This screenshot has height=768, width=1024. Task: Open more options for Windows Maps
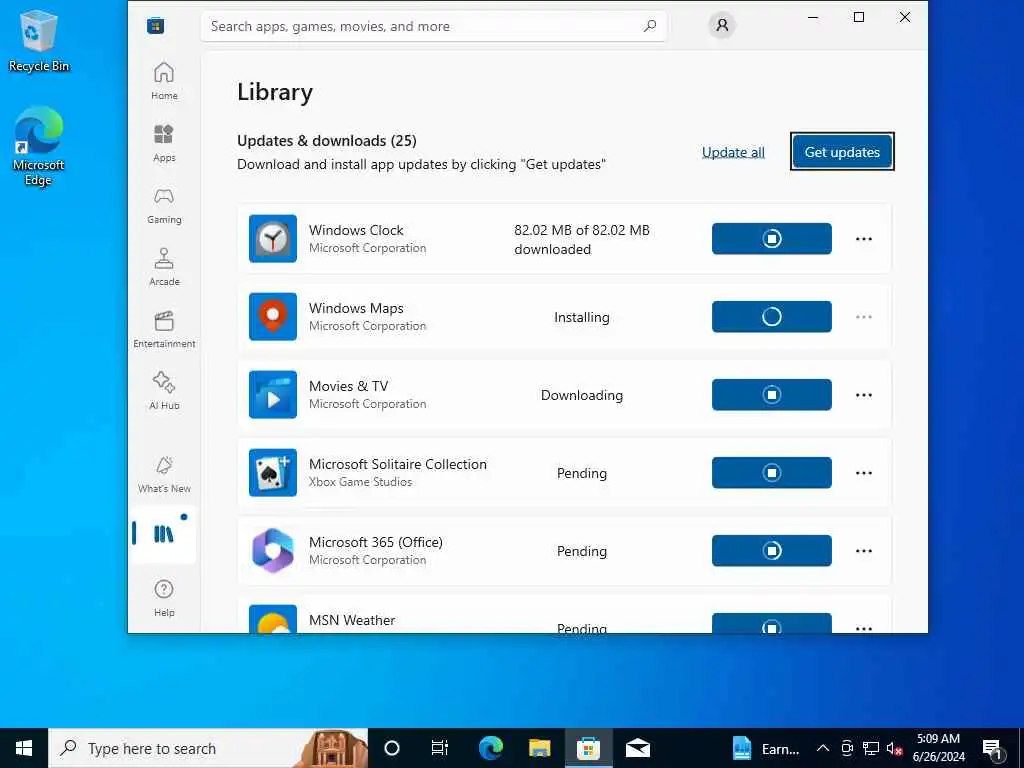point(863,317)
